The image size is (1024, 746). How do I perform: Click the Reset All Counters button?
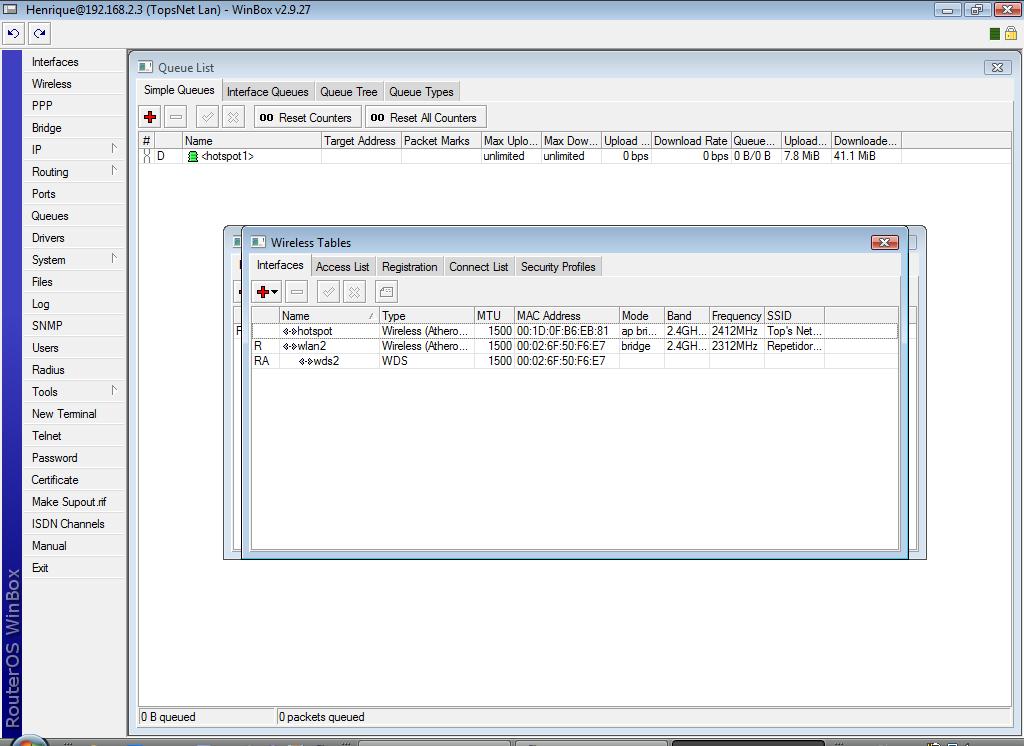point(425,118)
